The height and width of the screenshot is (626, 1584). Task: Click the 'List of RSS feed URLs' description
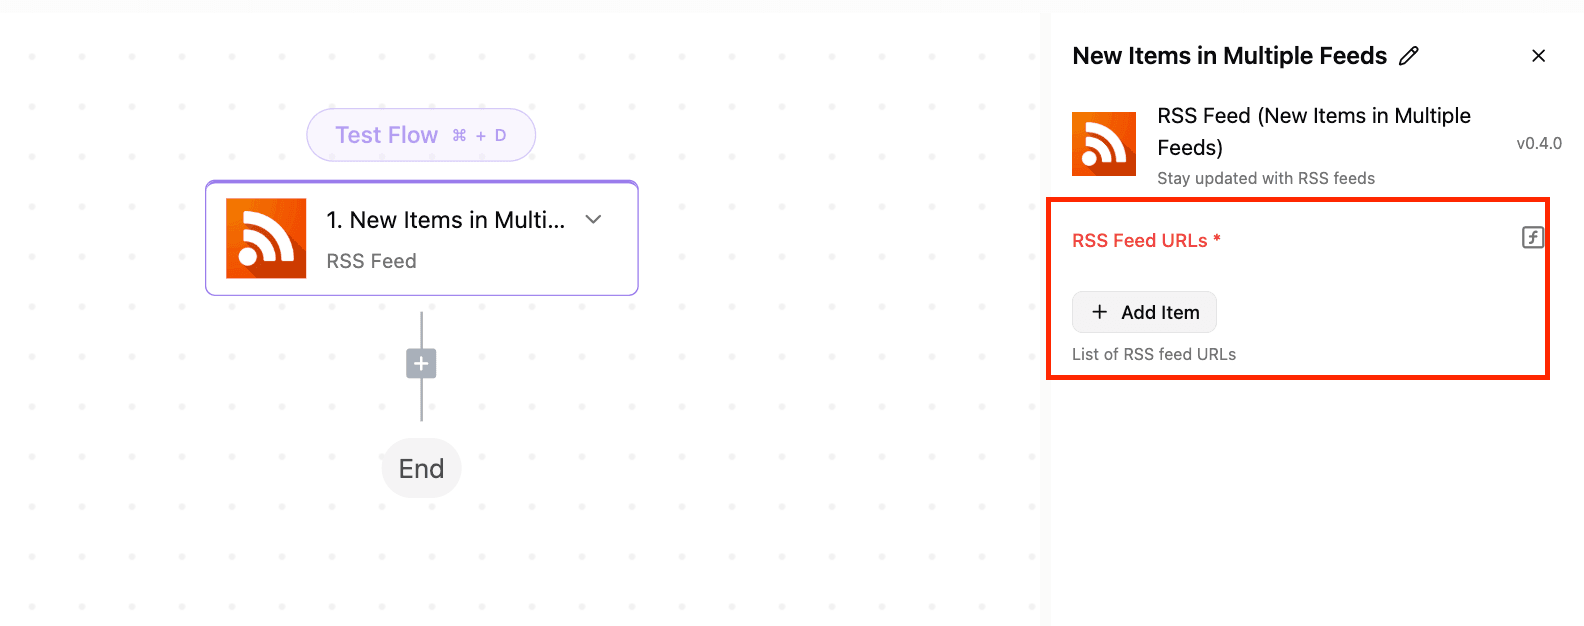click(1154, 354)
